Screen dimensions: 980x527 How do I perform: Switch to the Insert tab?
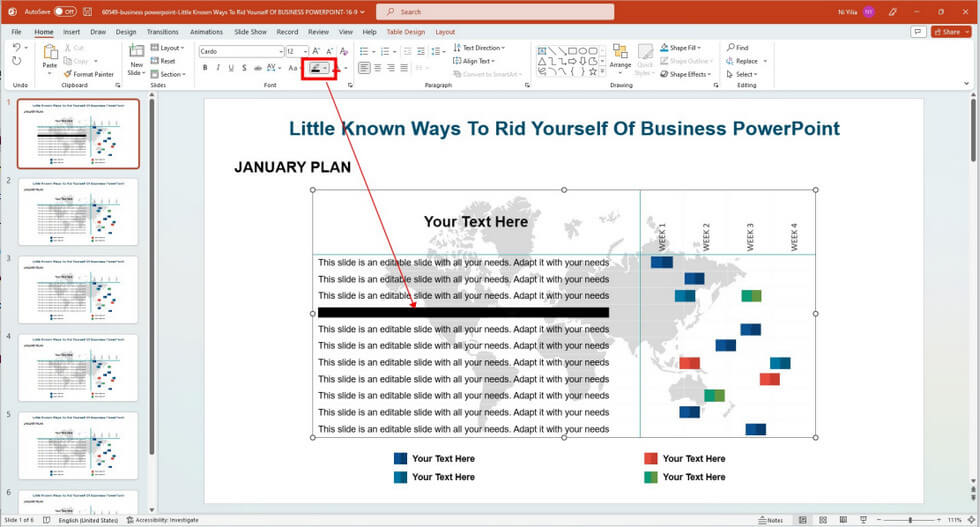coord(71,32)
